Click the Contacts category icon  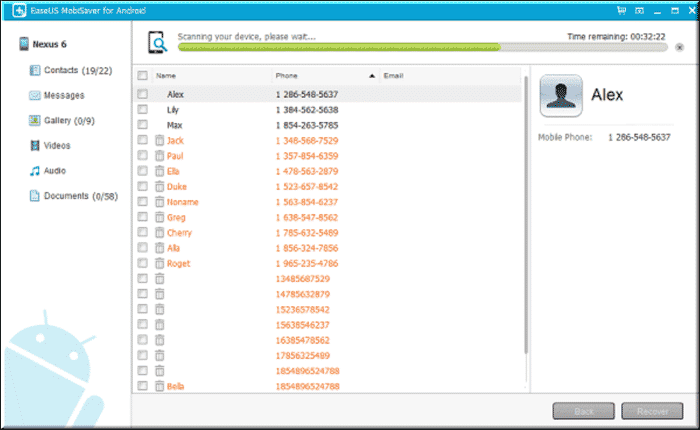(x=34, y=70)
